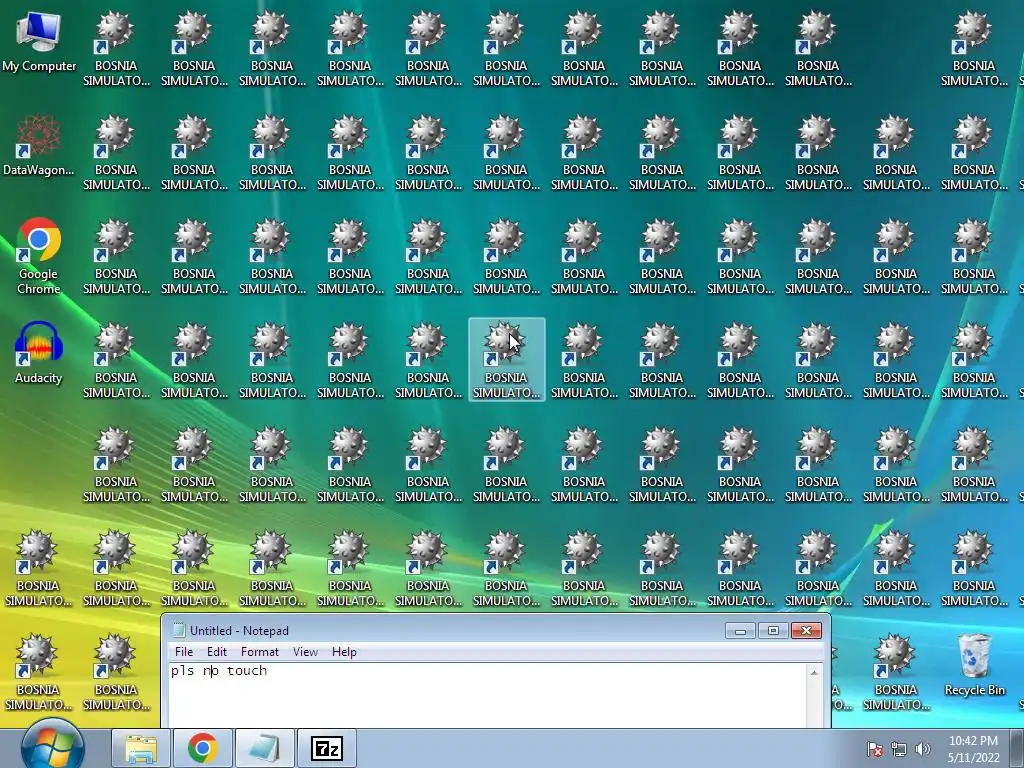The image size is (1024, 768).
Task: Select BOSNIA SIMULATO shortcut left of Recycle Bin
Action: 896,673
